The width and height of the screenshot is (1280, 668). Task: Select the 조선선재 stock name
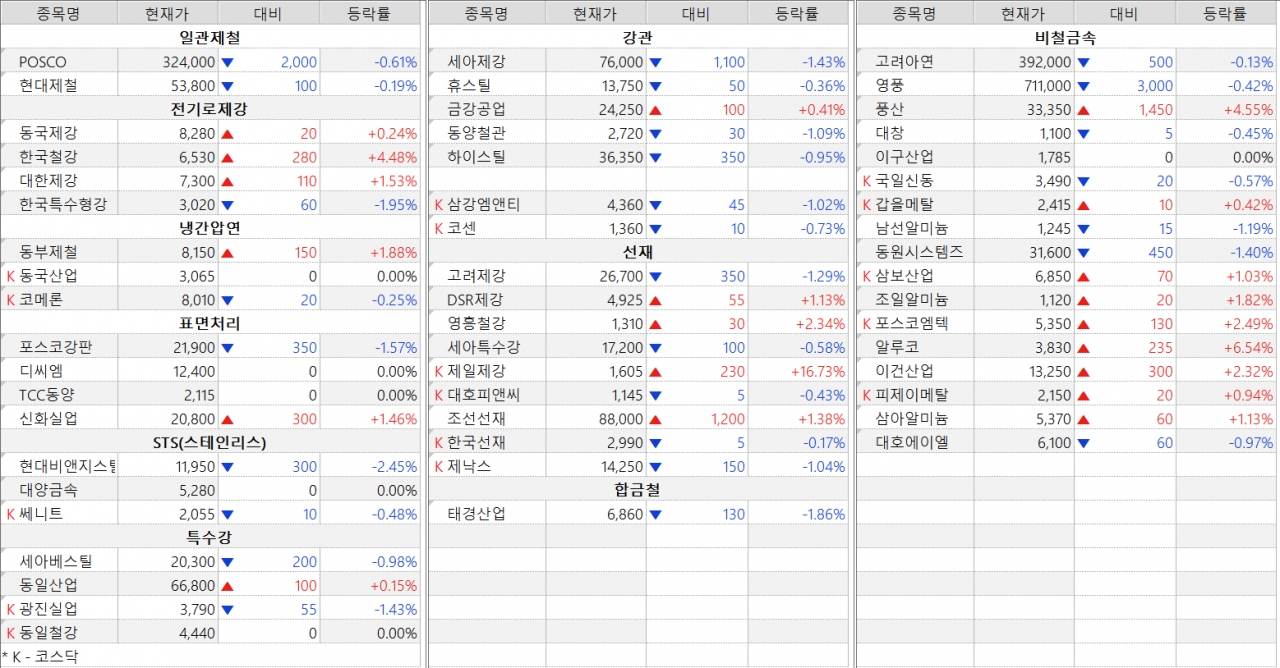(x=476, y=419)
